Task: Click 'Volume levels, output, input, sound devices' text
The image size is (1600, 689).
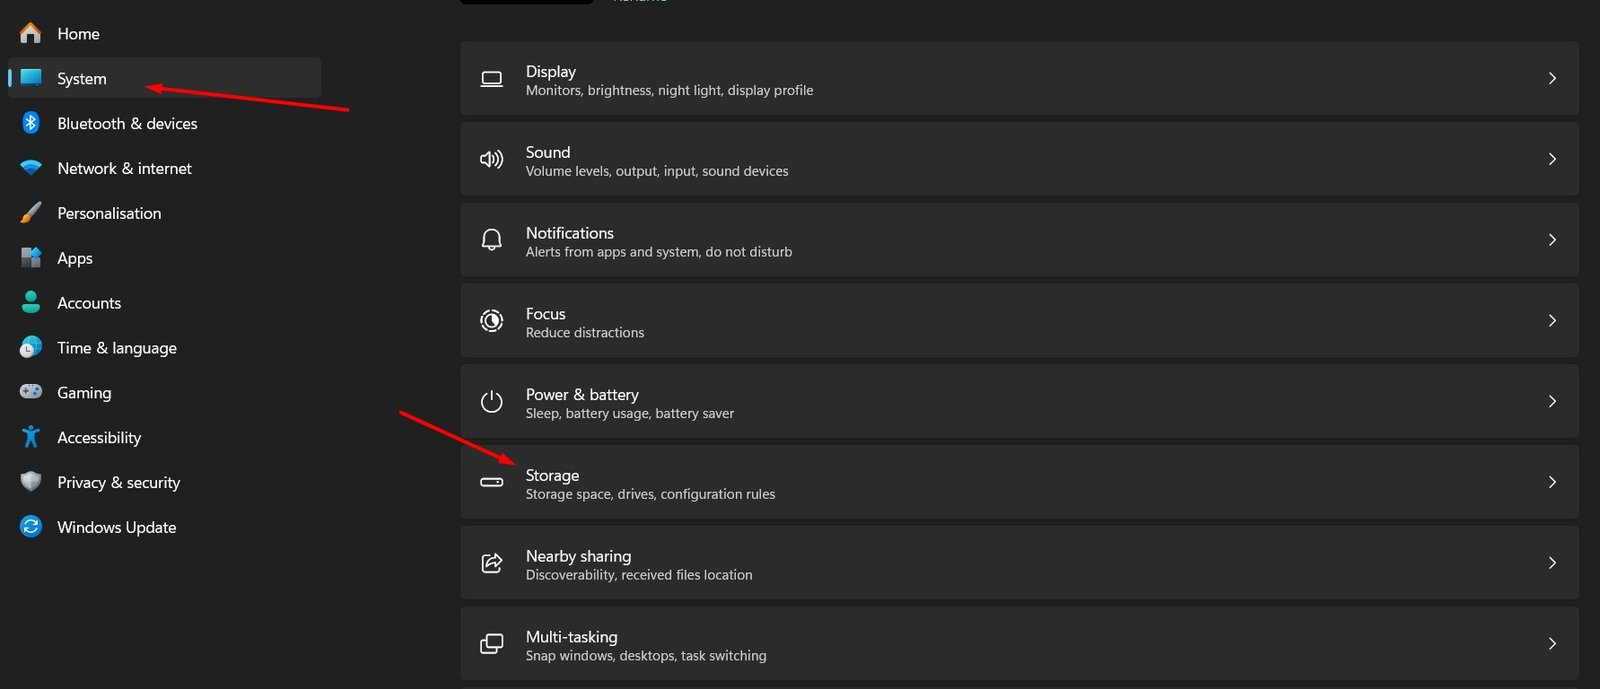Action: pyautogui.click(x=657, y=171)
